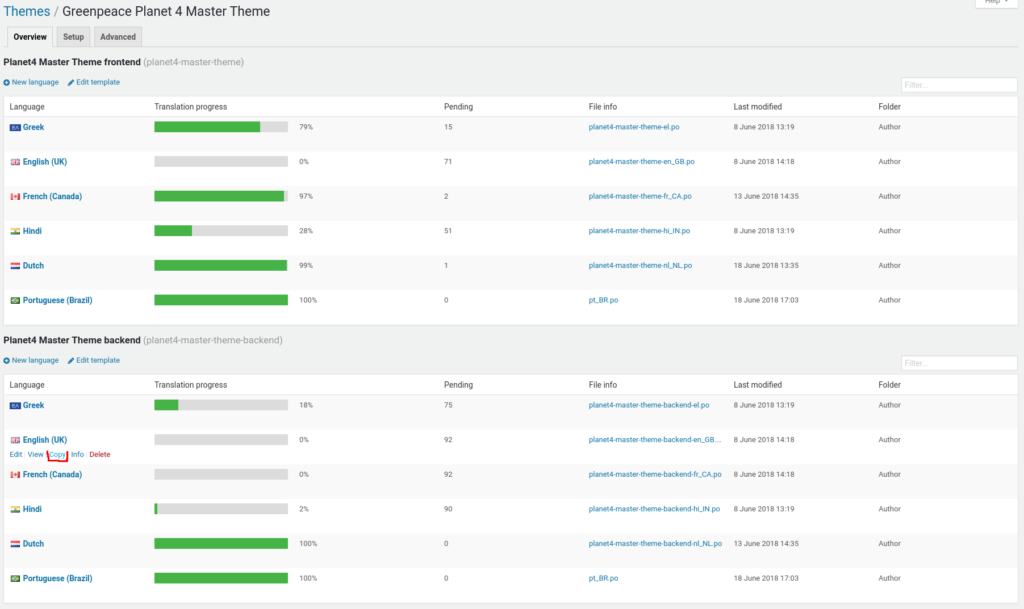
Task: Click the Dutch flag icon in backend table
Action: coord(15,544)
